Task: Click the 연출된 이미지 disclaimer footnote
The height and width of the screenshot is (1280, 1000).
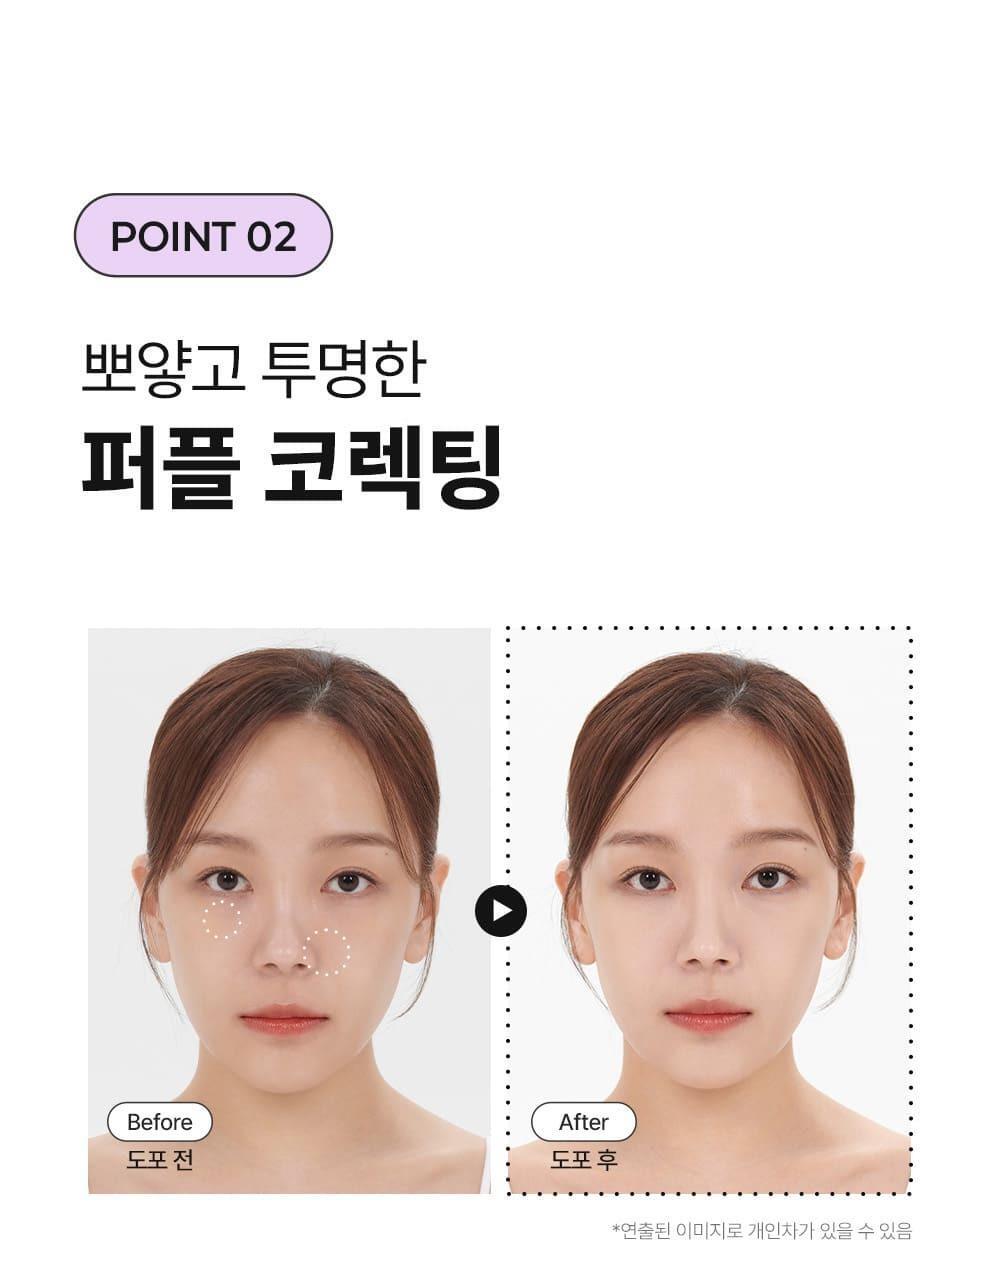Action: (762, 1230)
